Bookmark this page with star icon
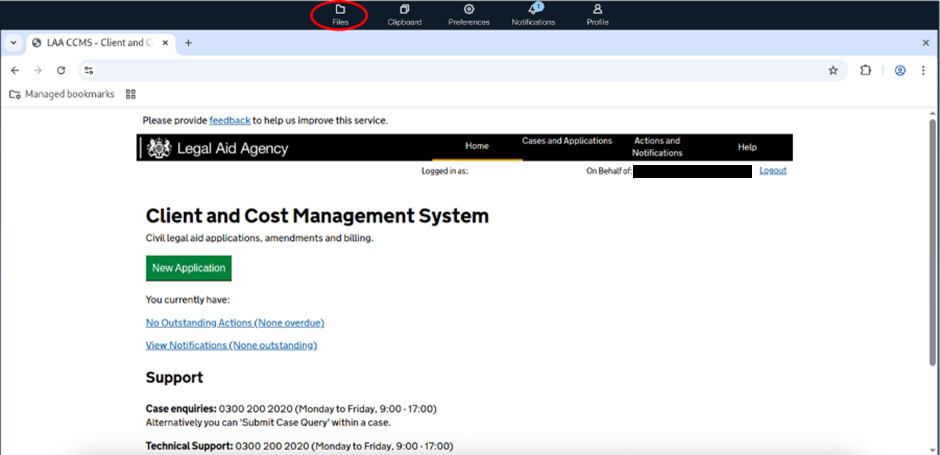The image size is (940, 455). [x=833, y=71]
